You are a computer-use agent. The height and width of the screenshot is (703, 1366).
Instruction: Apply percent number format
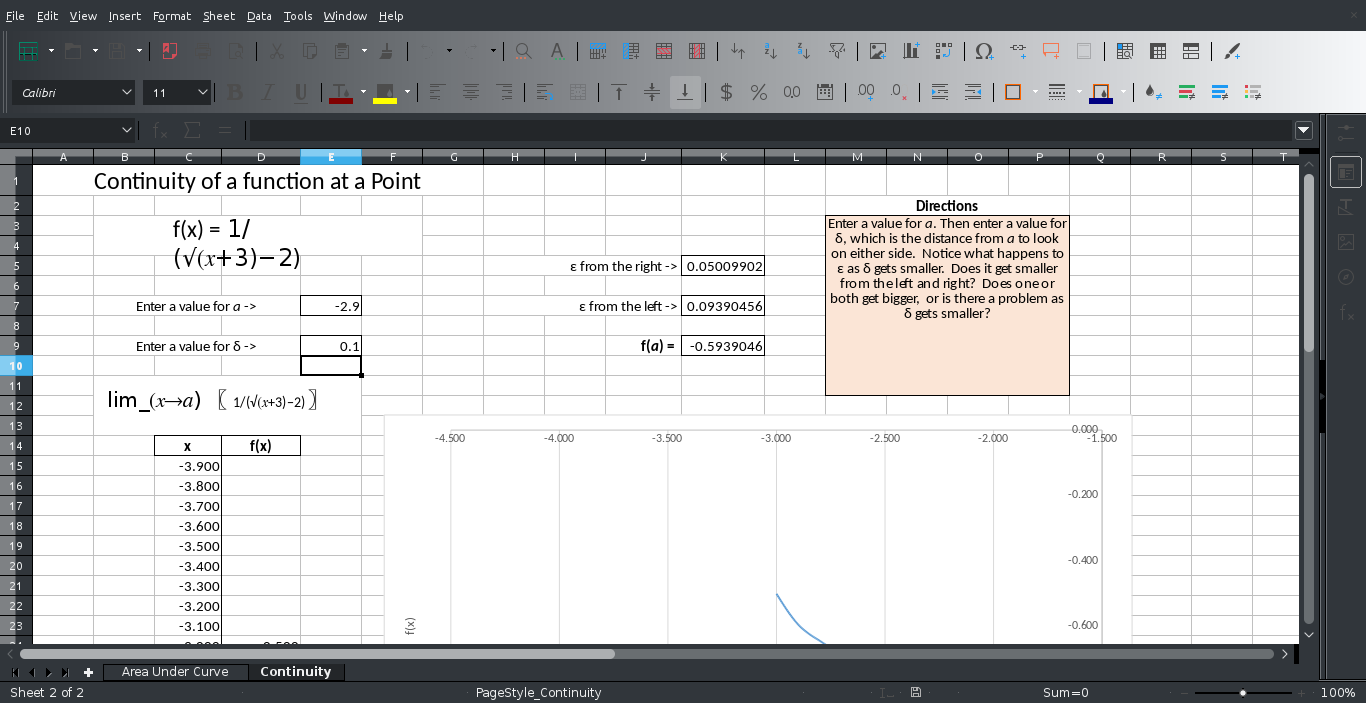point(759,93)
